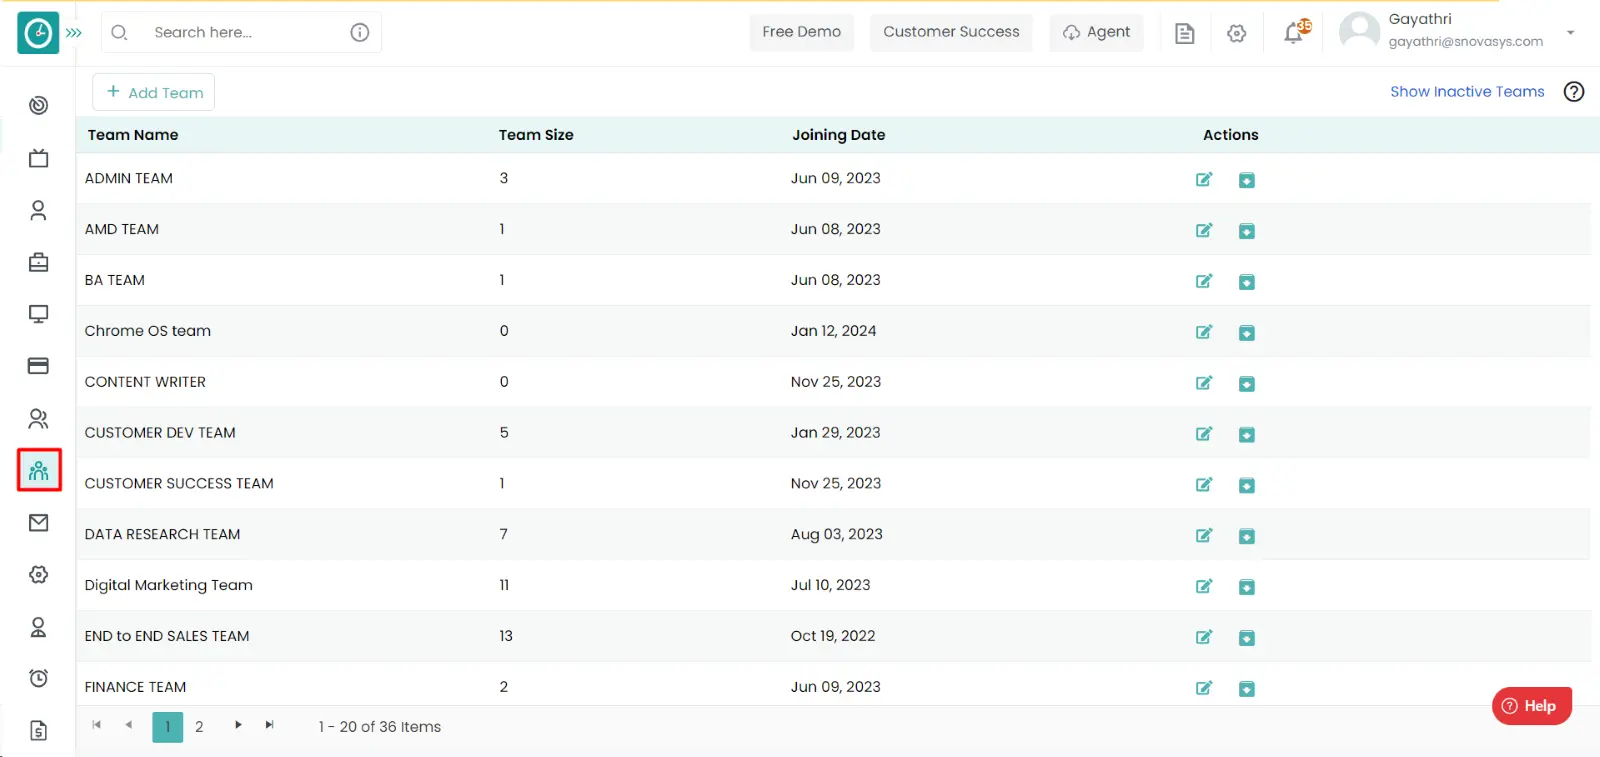This screenshot has height=757, width=1600.
Task: Edit the DATA RESEARCH TEAM row
Action: click(1204, 536)
